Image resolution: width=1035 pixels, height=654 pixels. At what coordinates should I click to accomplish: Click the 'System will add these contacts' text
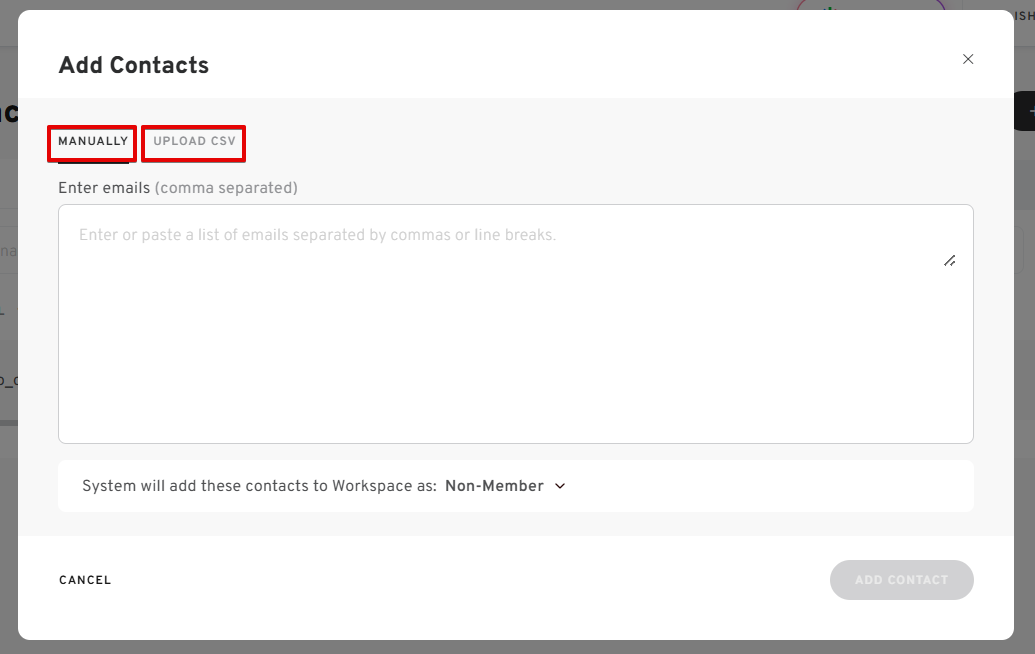[x=259, y=486]
